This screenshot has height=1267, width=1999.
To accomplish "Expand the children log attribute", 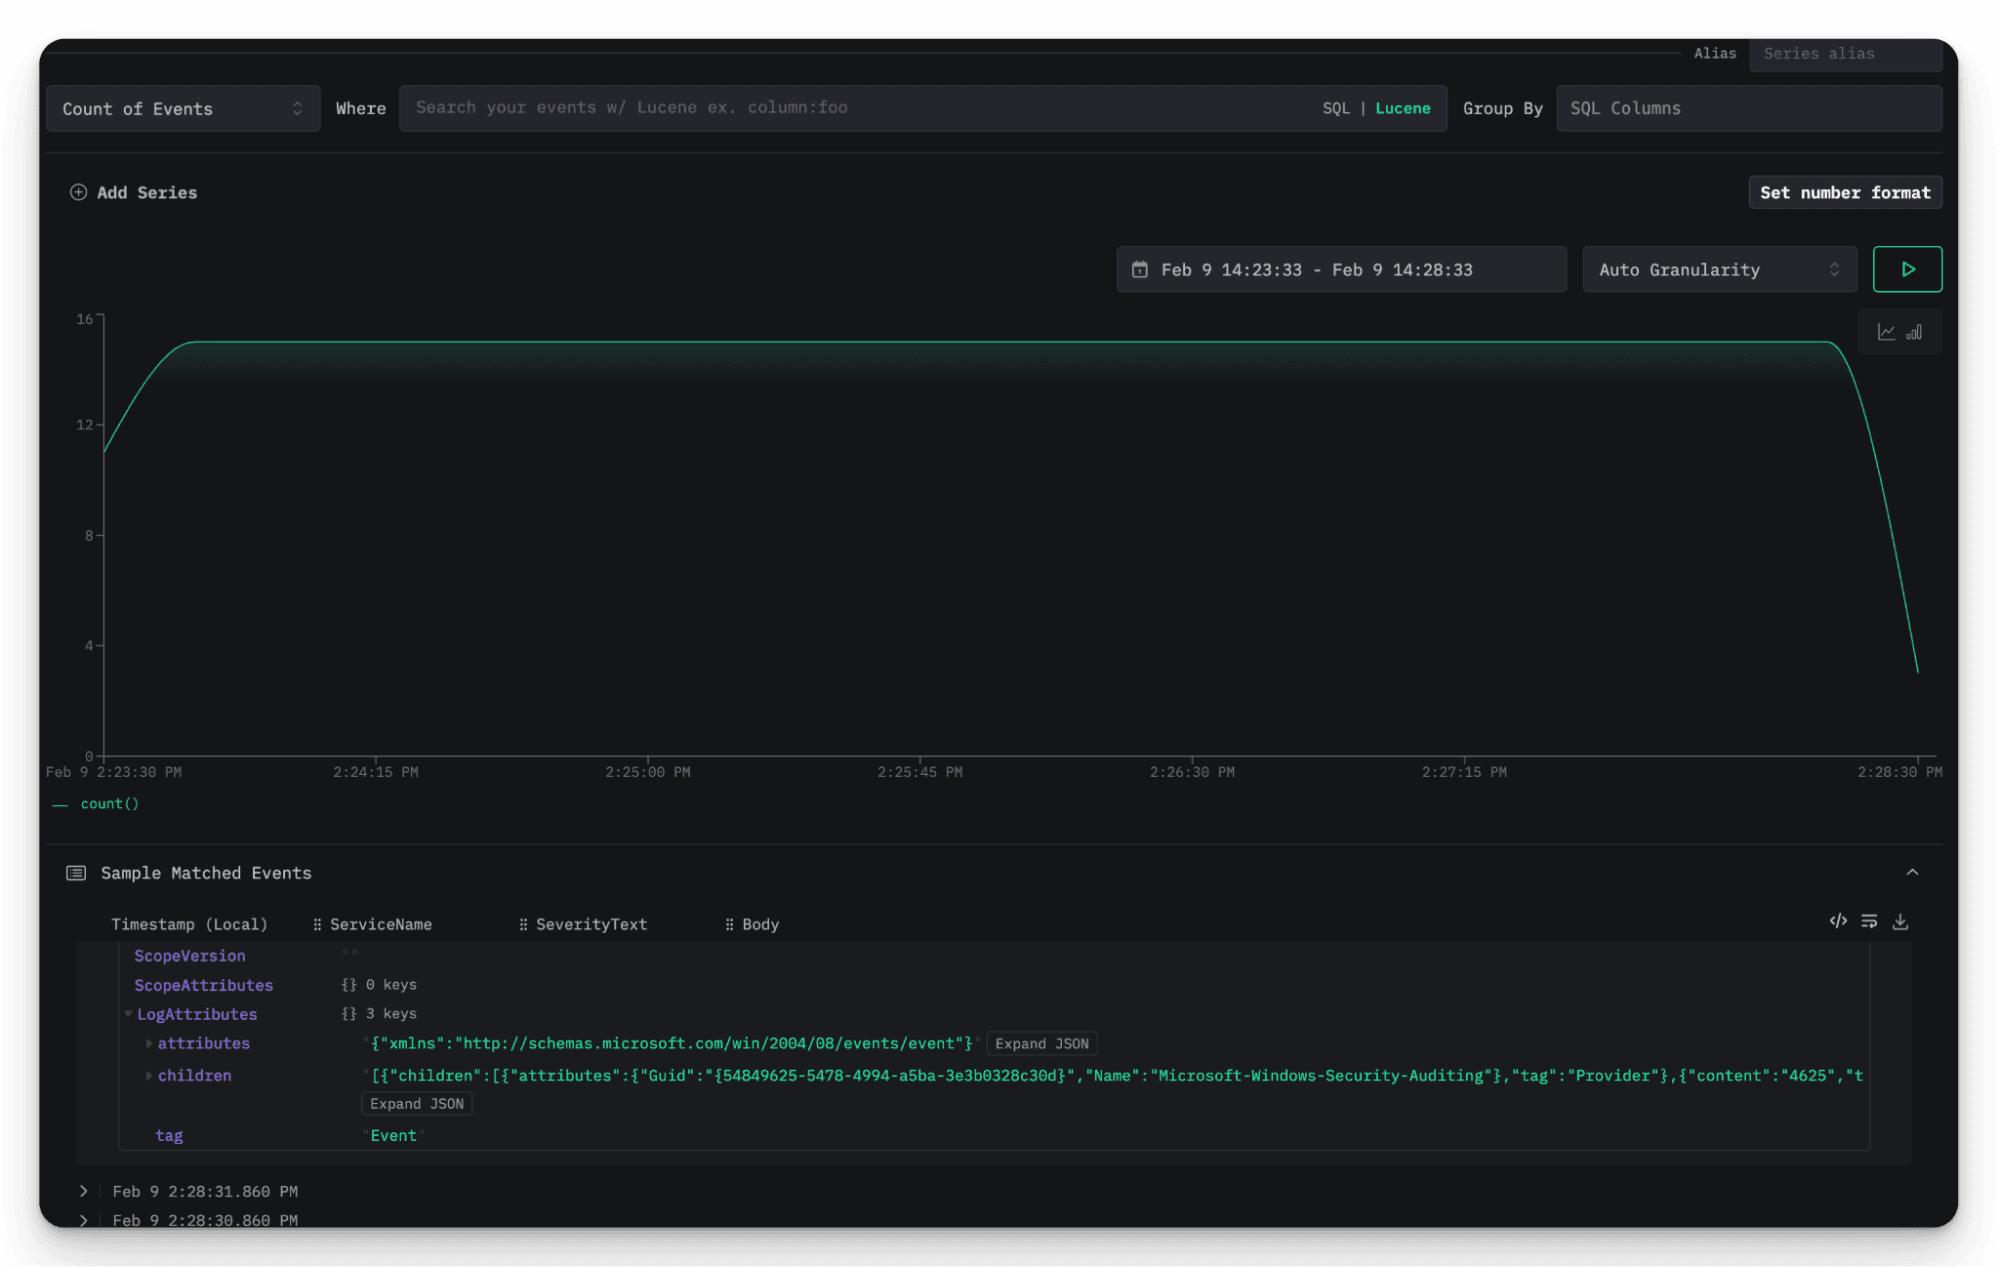I will pyautogui.click(x=149, y=1076).
